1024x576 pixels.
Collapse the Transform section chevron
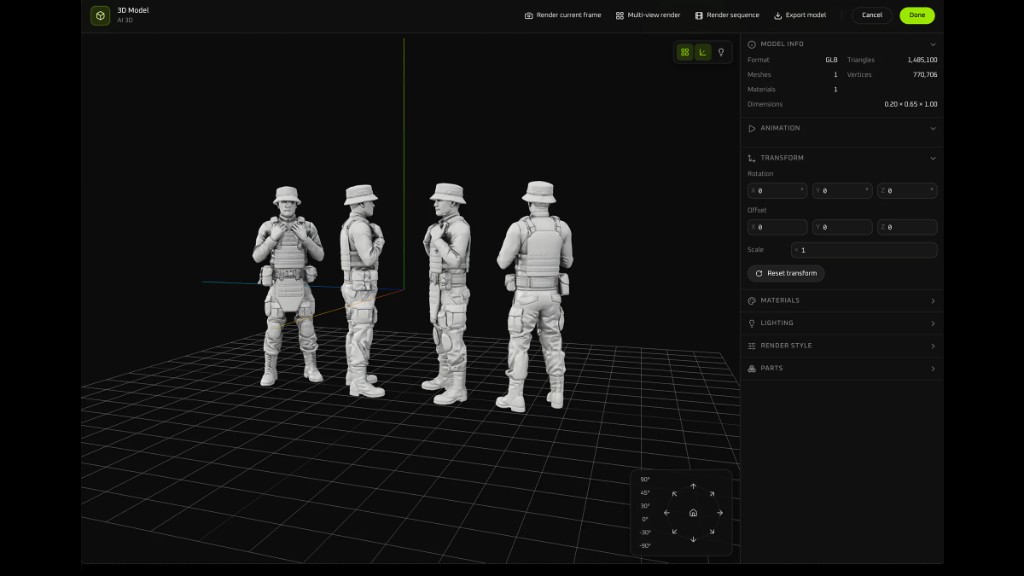click(x=933, y=158)
